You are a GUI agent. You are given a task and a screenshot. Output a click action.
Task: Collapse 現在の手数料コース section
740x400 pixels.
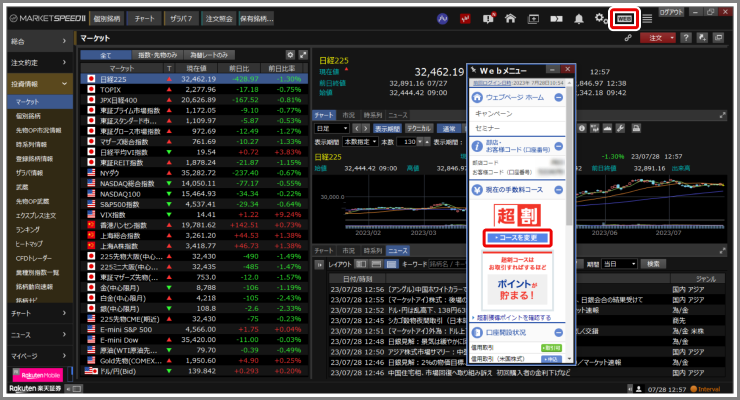pos(558,190)
